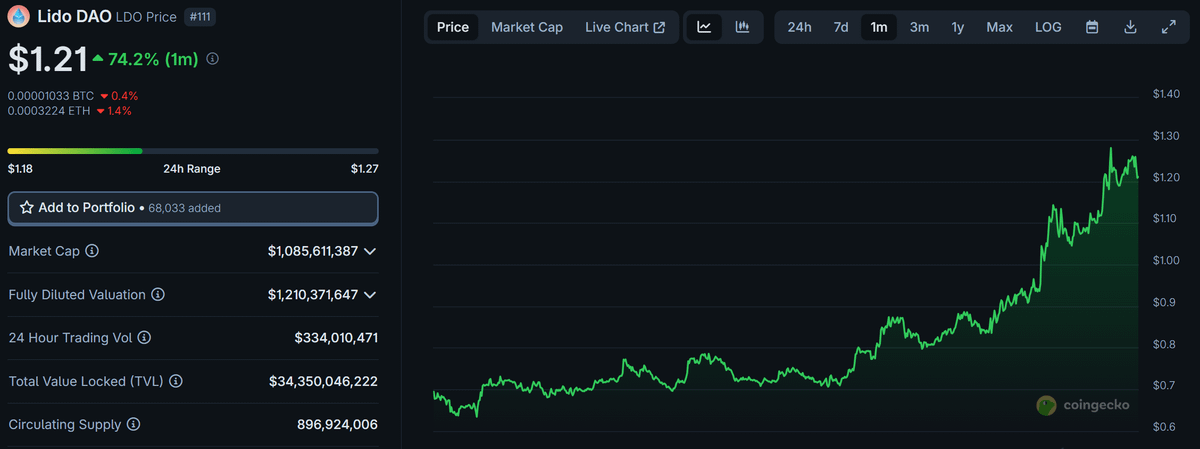Click the 68,033 added text
The width and height of the screenshot is (1200, 449).
pyautogui.click(x=184, y=208)
